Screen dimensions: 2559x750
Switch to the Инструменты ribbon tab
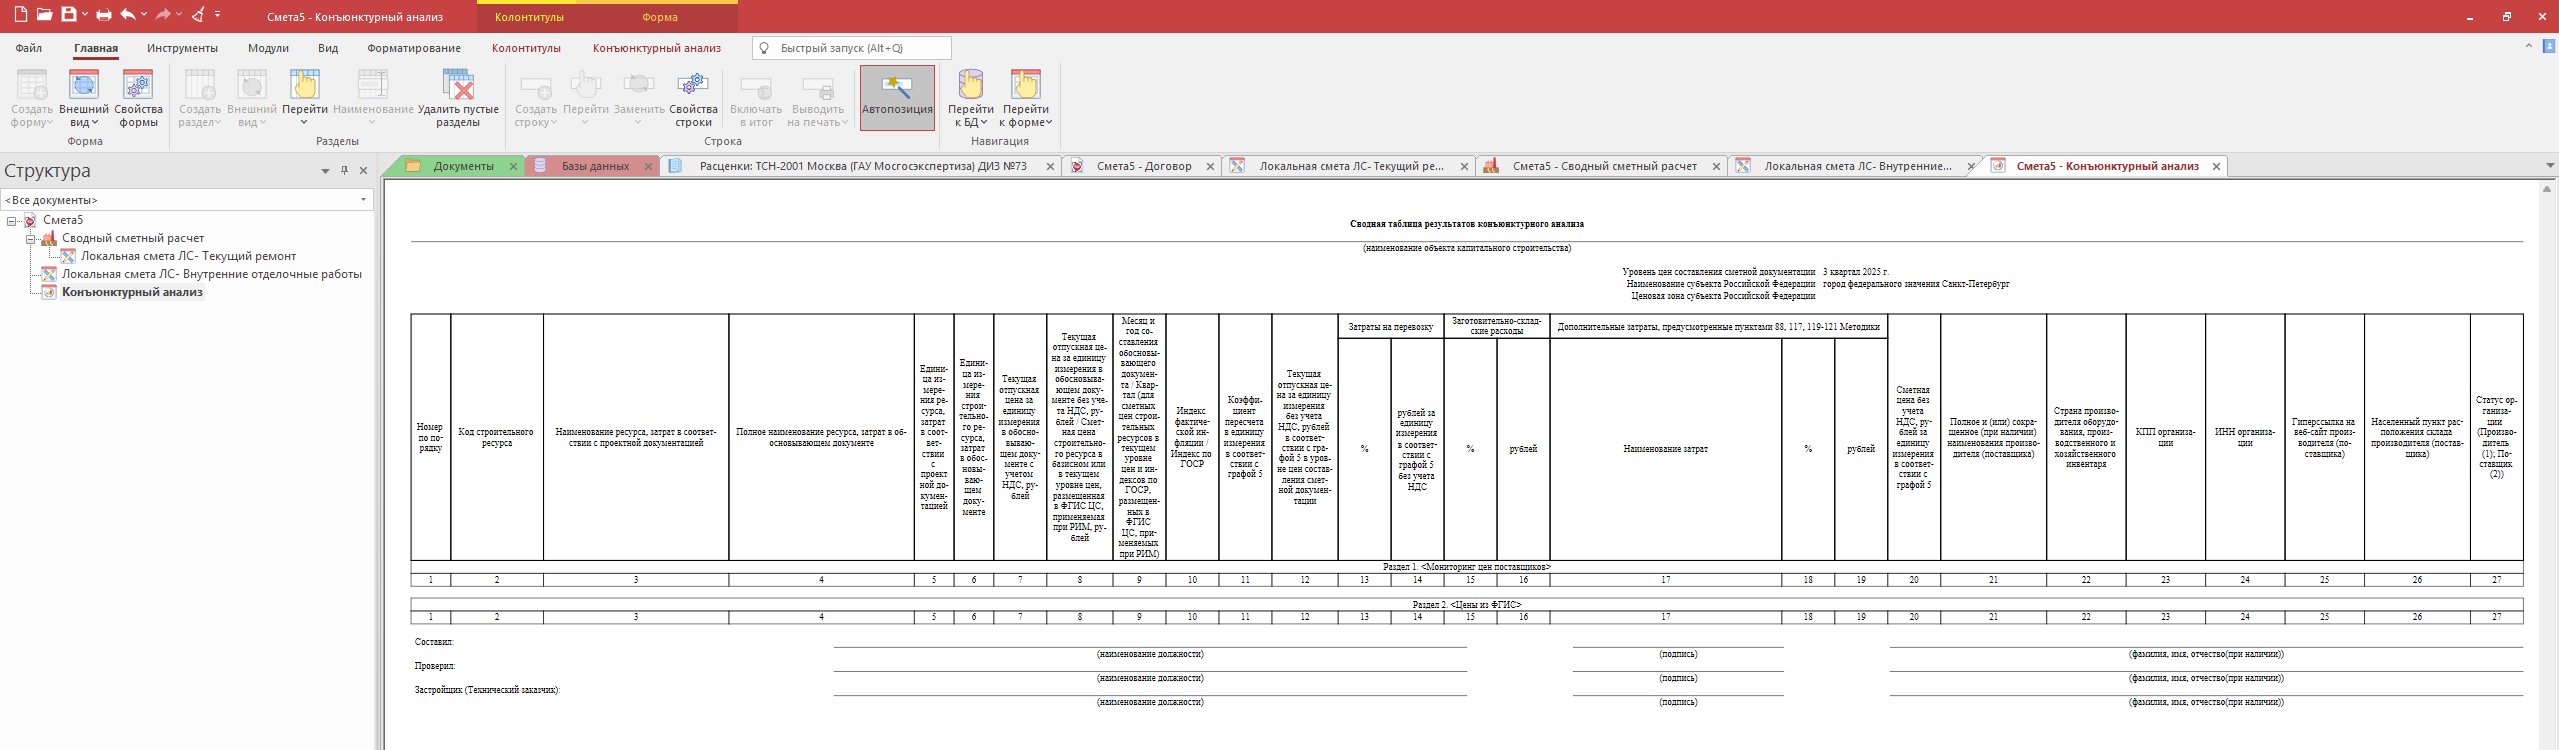(x=182, y=48)
